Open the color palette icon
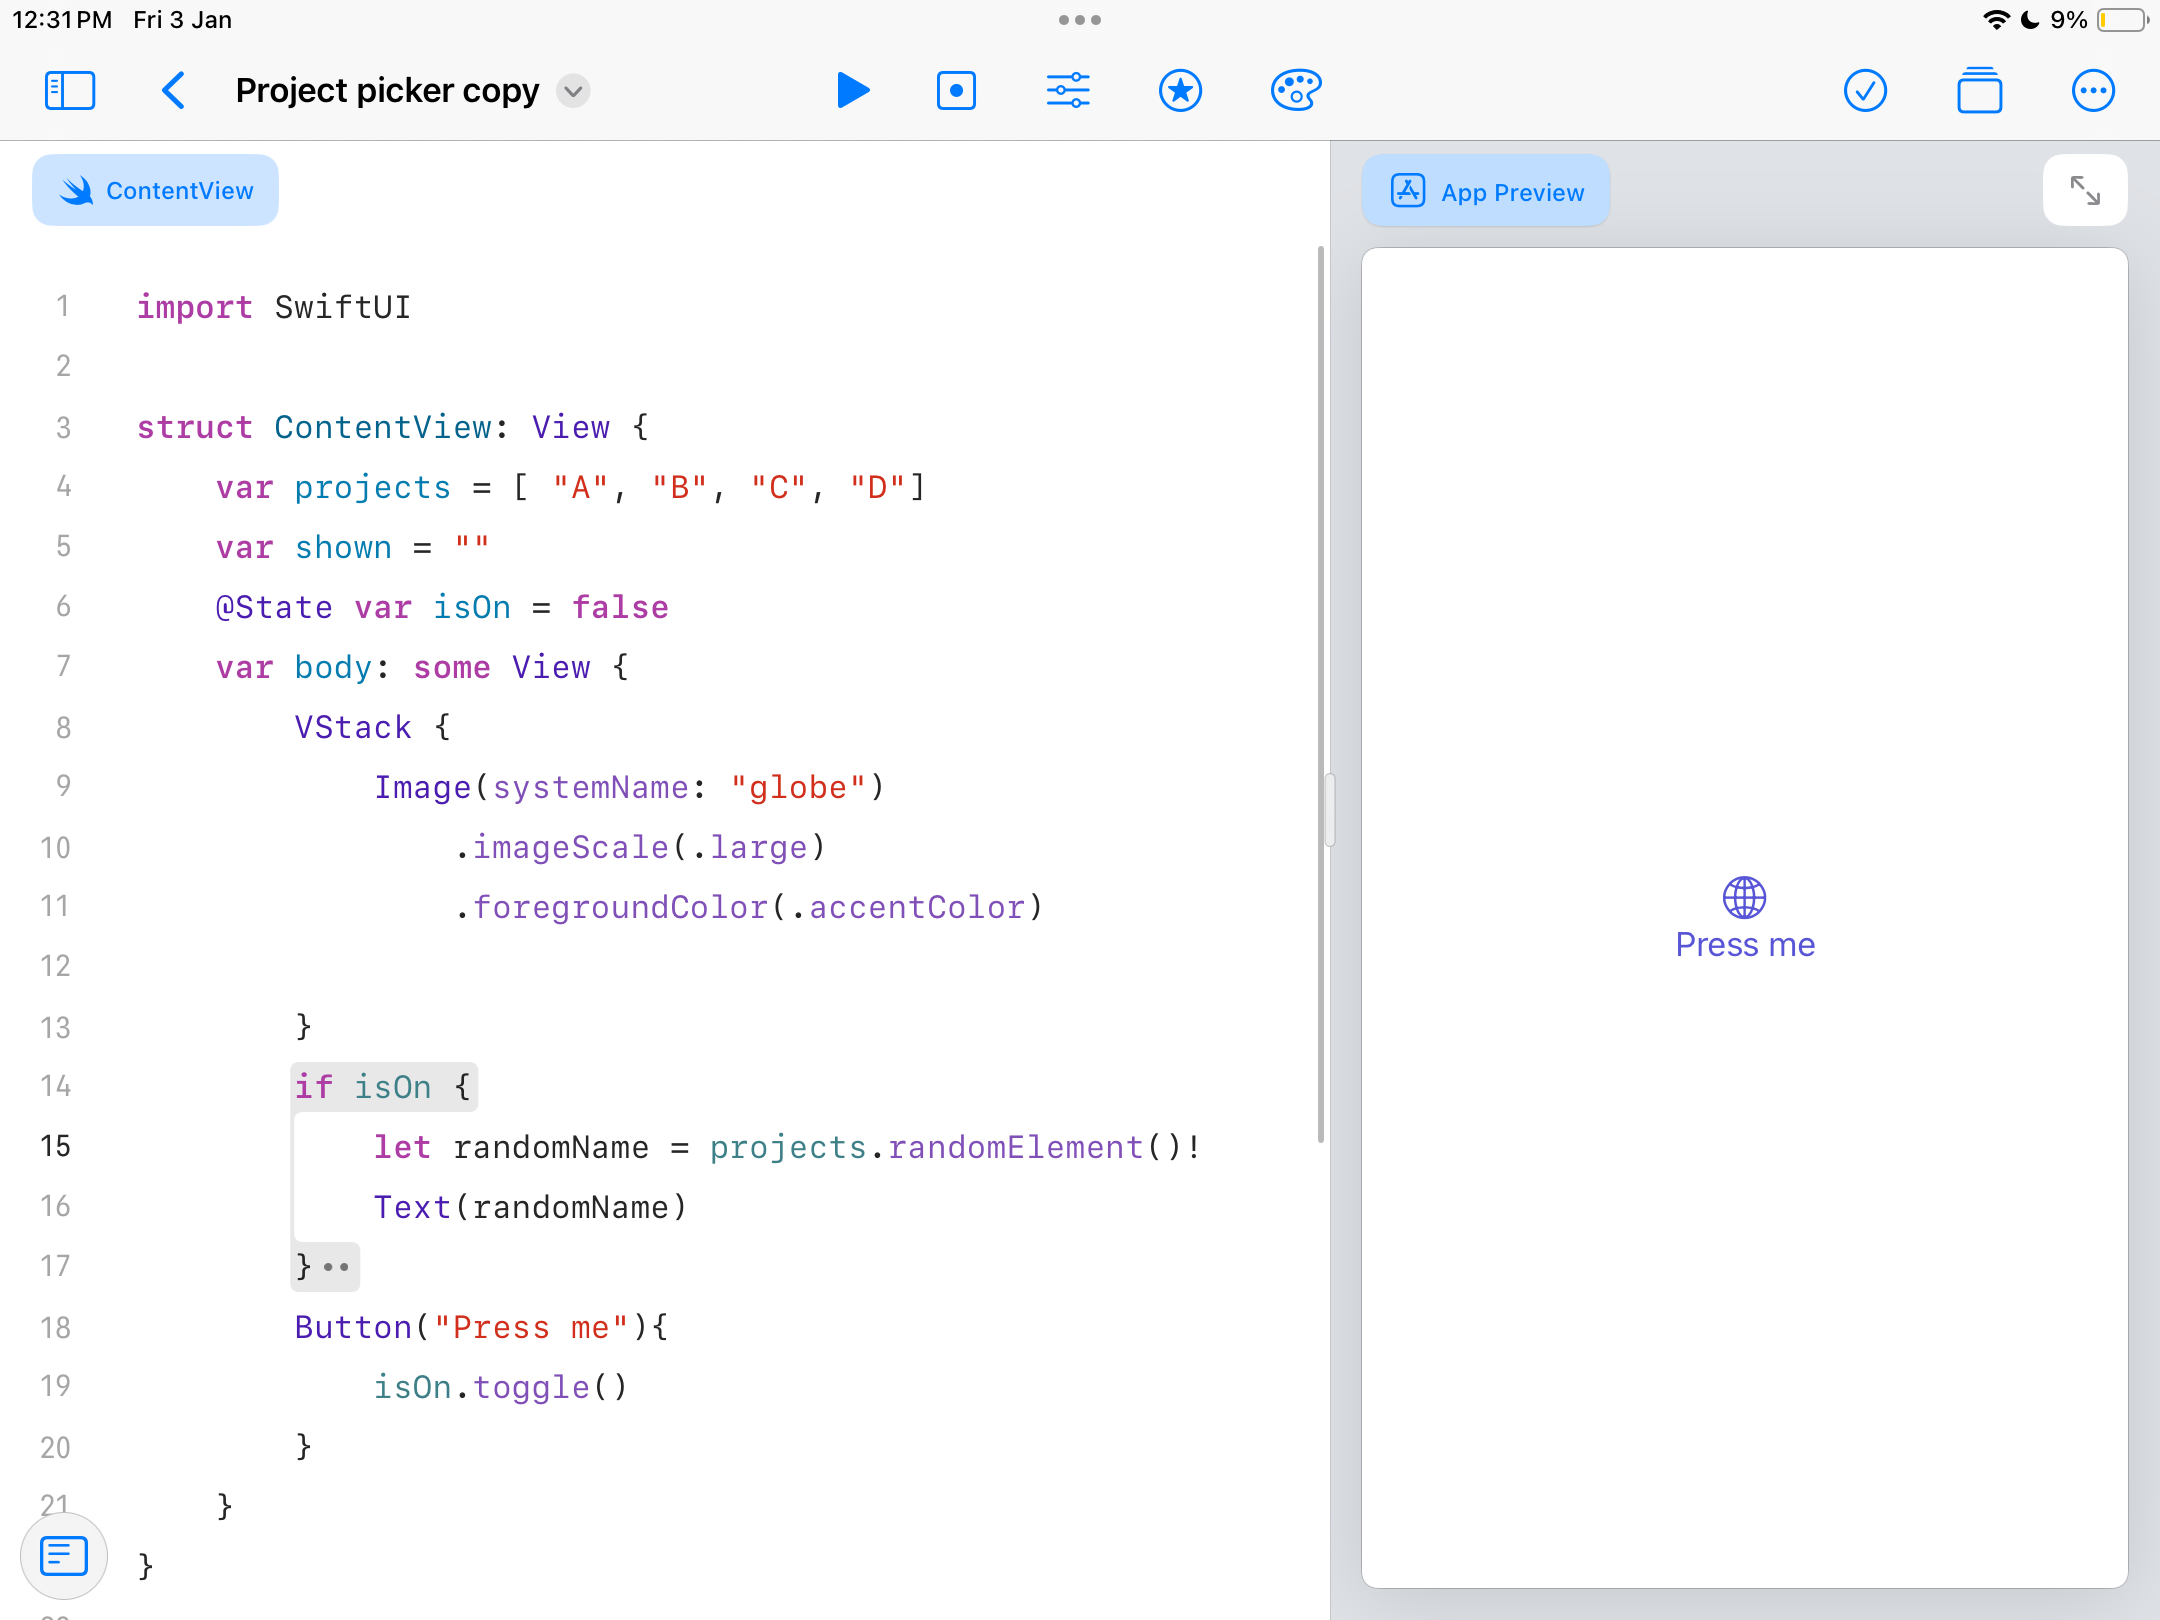 tap(1296, 91)
